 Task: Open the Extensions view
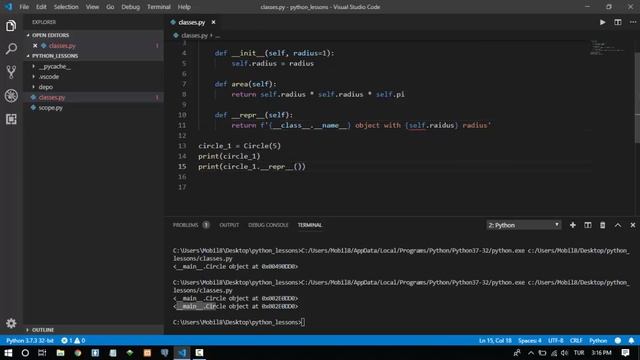point(11,119)
